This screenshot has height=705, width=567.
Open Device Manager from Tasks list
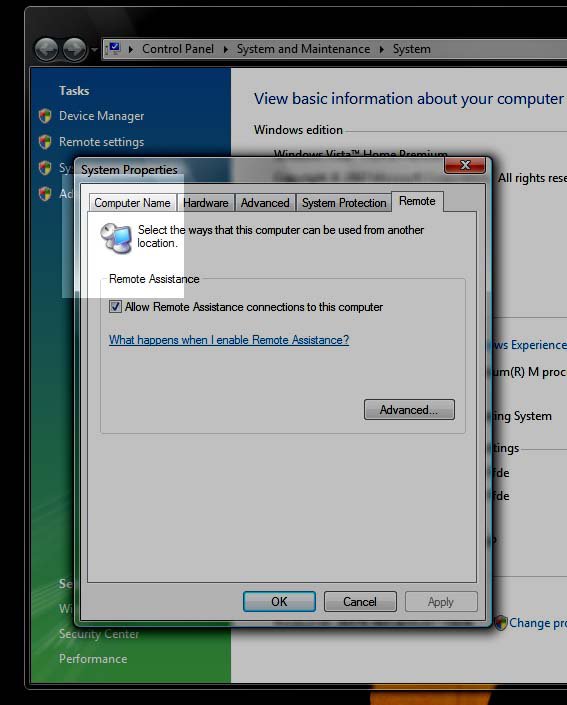pyautogui.click(x=102, y=116)
